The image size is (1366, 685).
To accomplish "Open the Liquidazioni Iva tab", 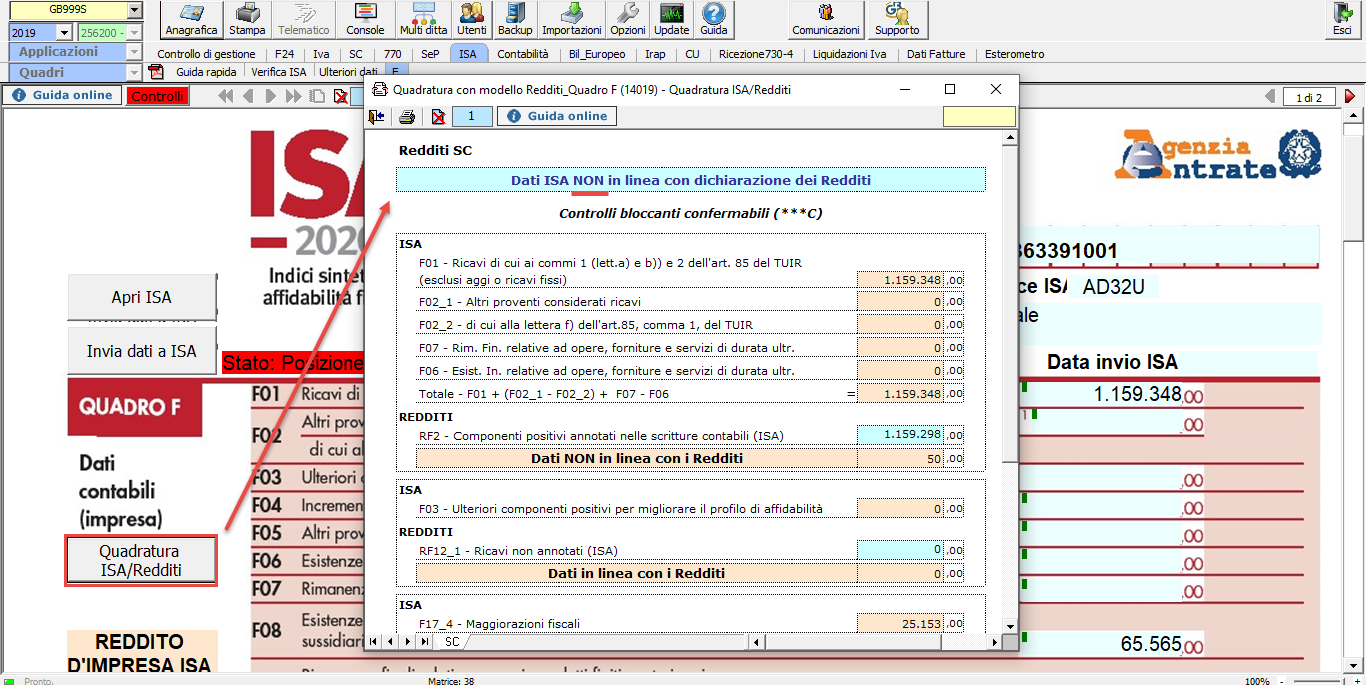I will pyautogui.click(x=849, y=54).
